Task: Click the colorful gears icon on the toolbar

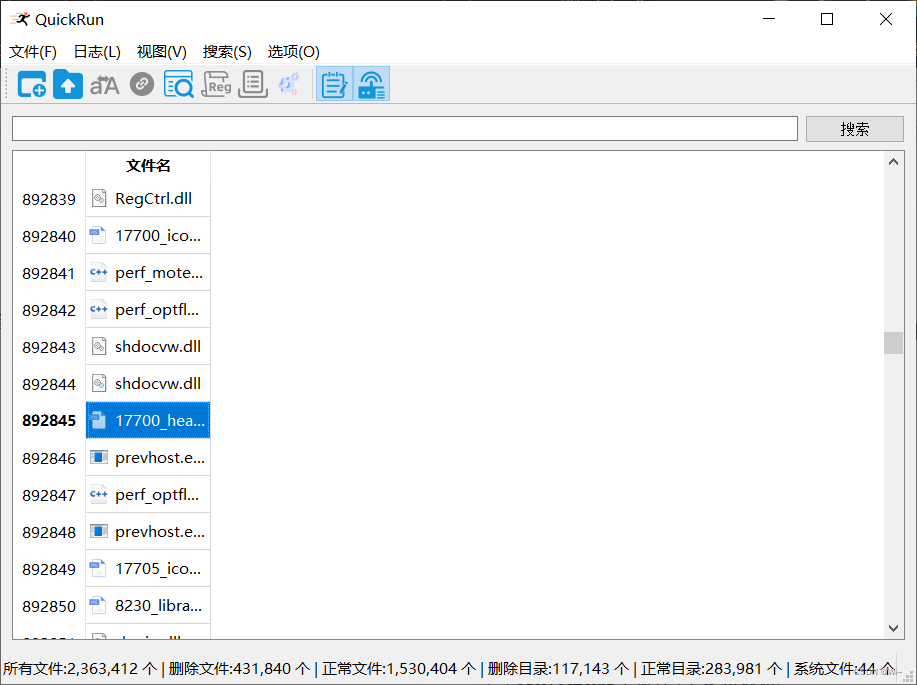Action: (289, 84)
